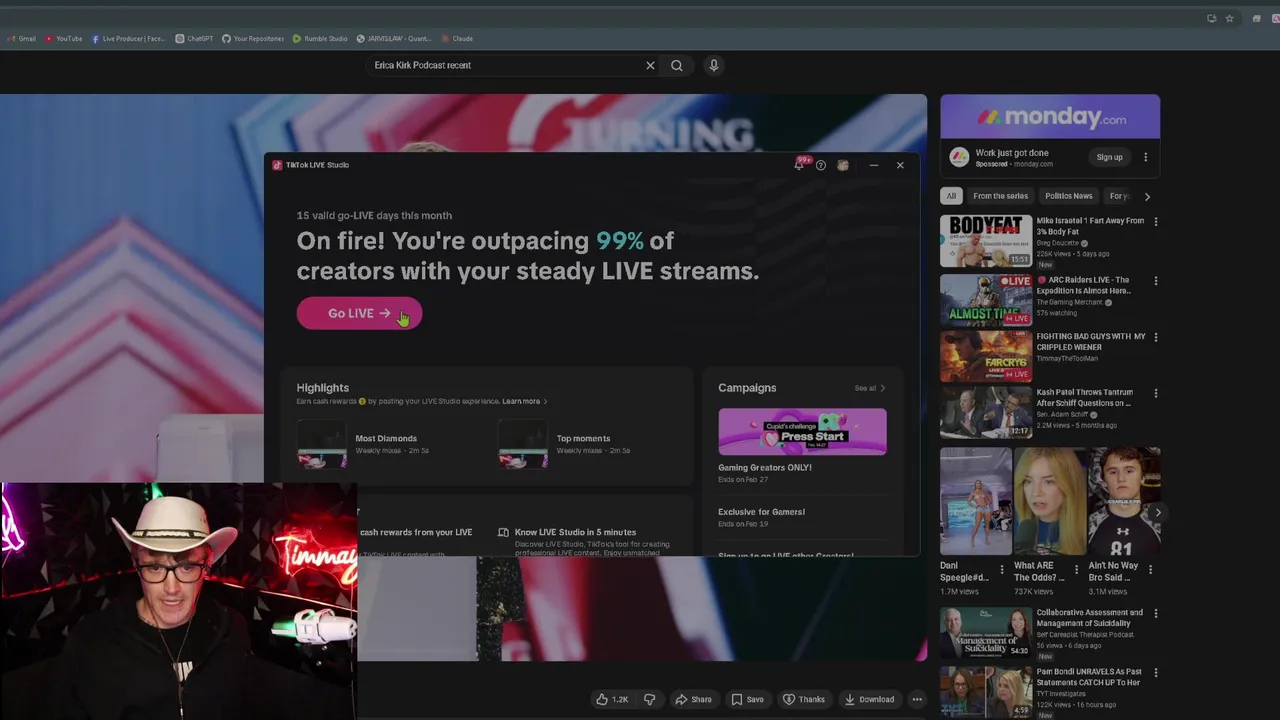The width and height of the screenshot is (1280, 720).
Task: Open Rumble Studio bookmark
Action: [320, 39]
